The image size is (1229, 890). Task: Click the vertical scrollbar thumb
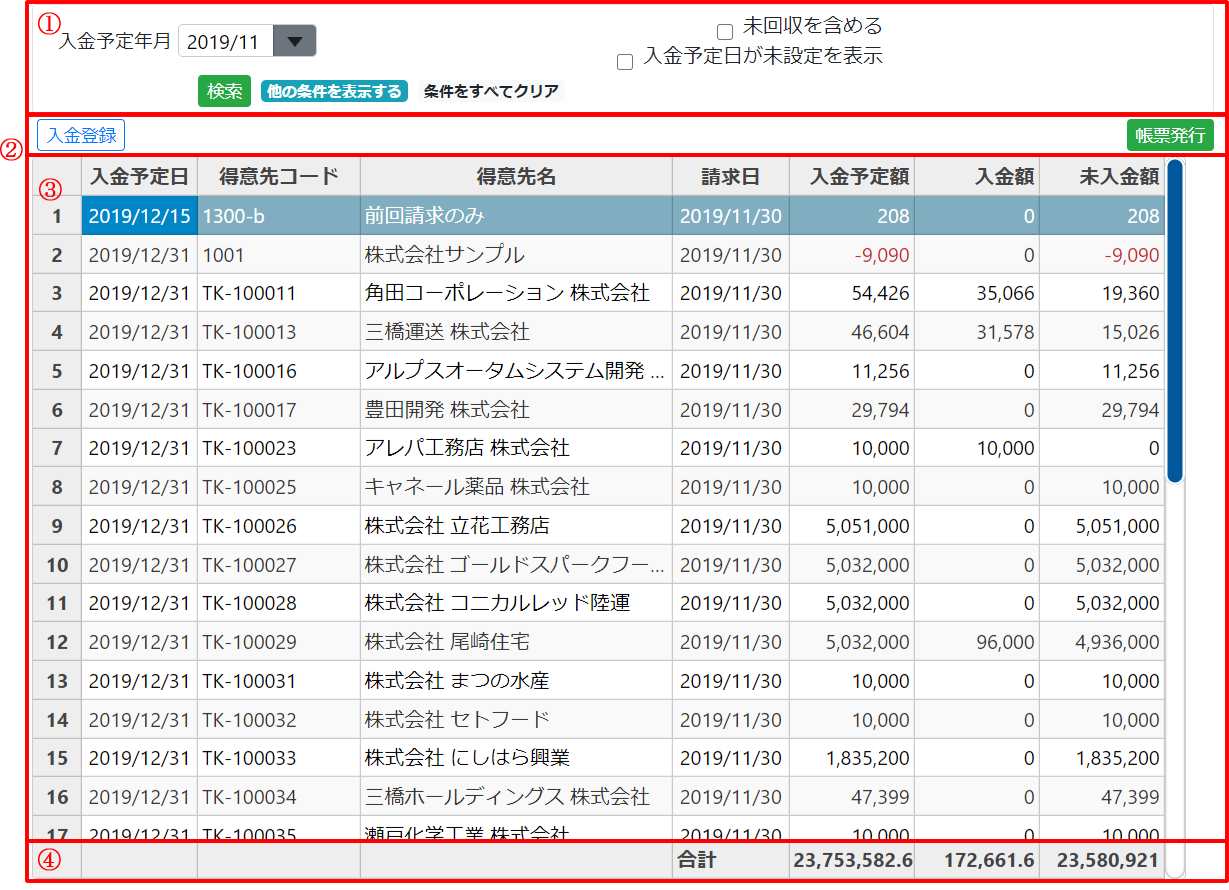click(x=1175, y=320)
